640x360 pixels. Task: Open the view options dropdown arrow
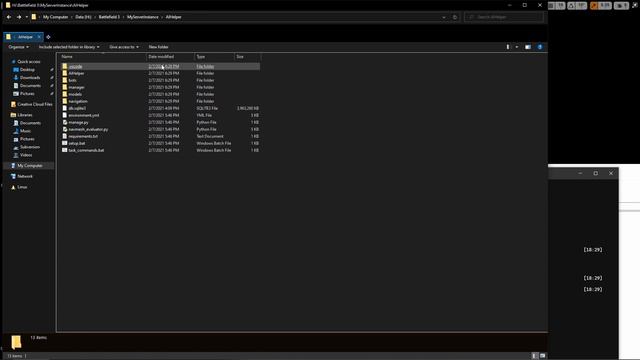click(517, 47)
